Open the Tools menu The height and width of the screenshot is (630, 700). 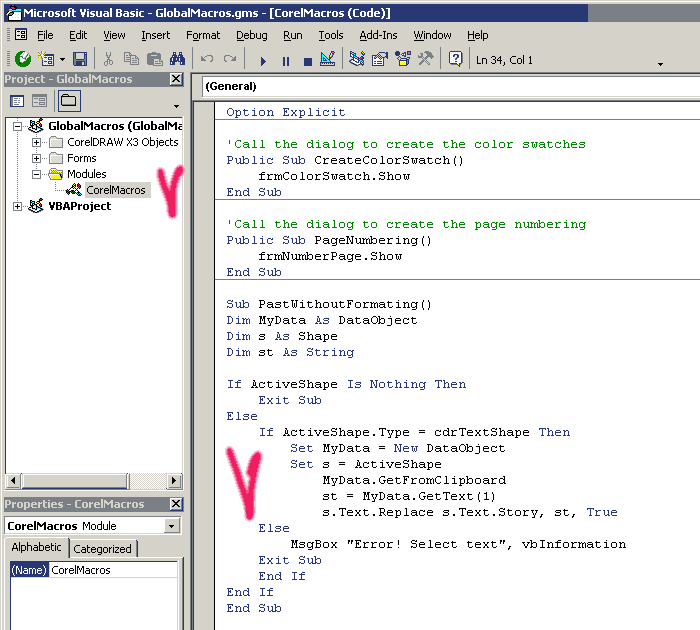331,35
